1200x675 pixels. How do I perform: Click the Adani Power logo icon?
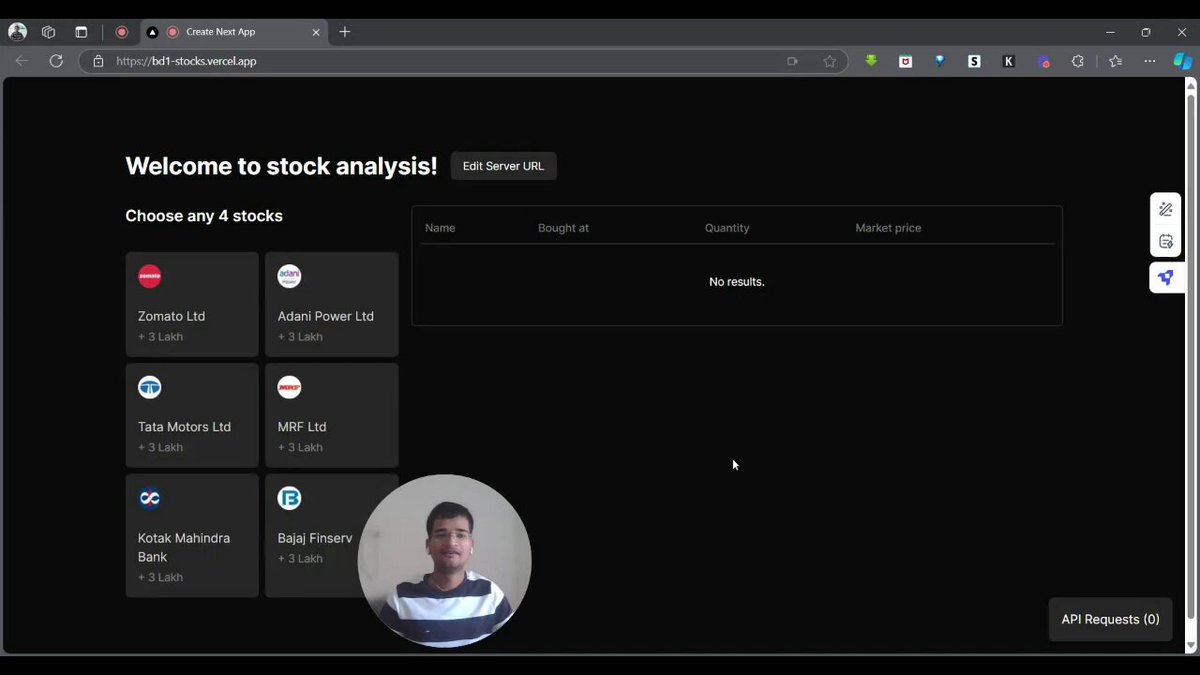[x=289, y=276]
